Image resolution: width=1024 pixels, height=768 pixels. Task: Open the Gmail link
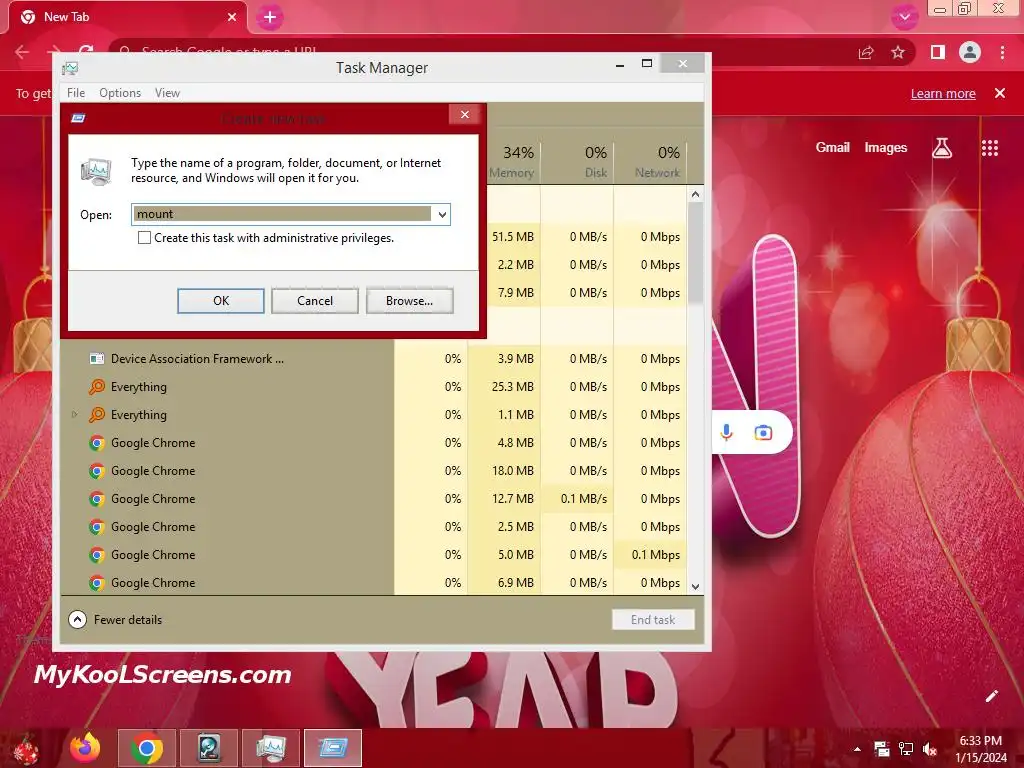(x=833, y=148)
